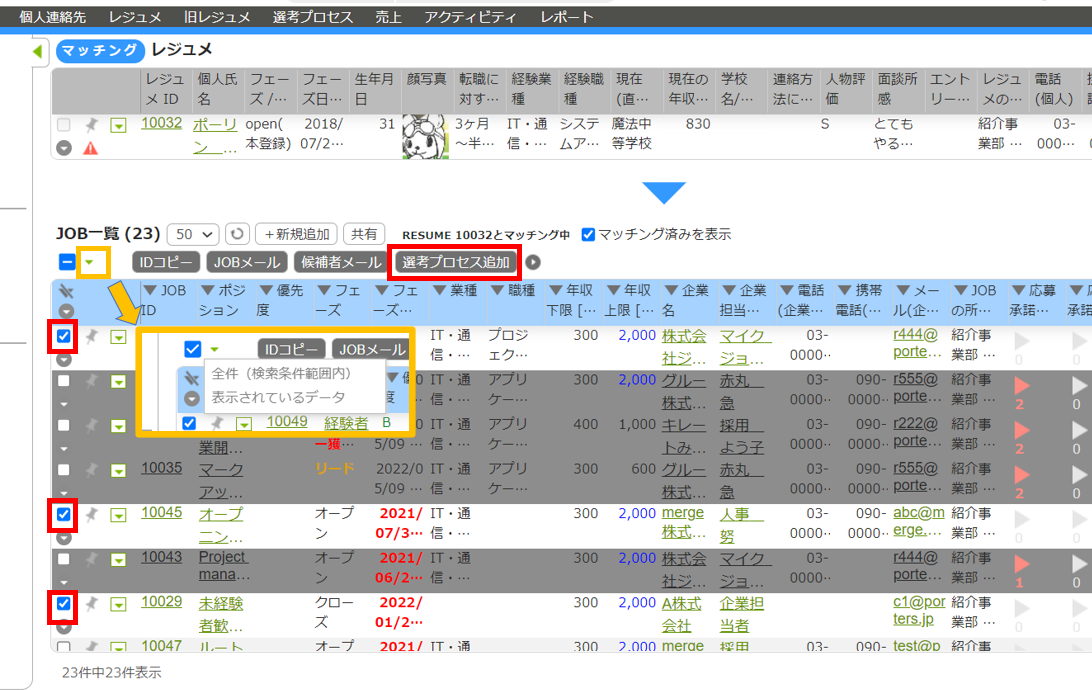Open the レポート menu

[x=566, y=17]
